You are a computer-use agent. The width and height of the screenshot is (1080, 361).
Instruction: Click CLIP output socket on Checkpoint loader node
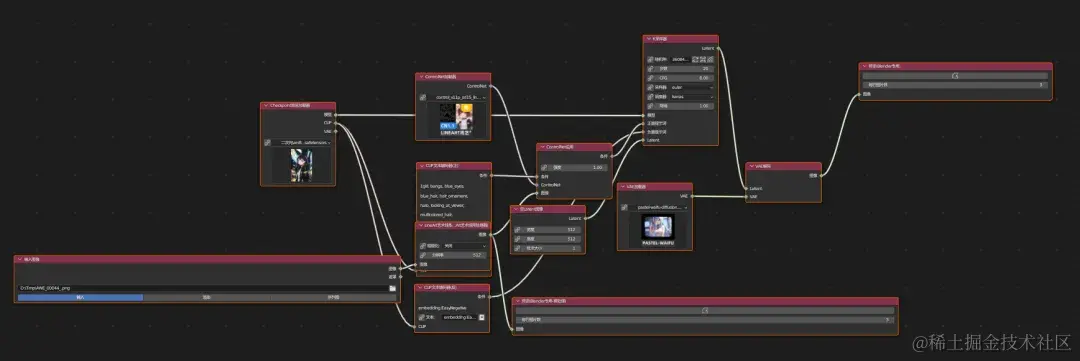(335, 123)
